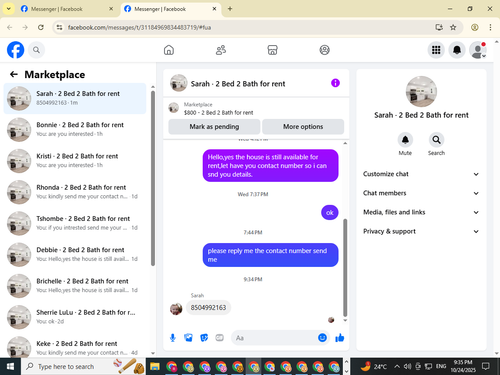500x375 pixels.
Task: Open the Friends icon in top navigation
Action: [221, 50]
